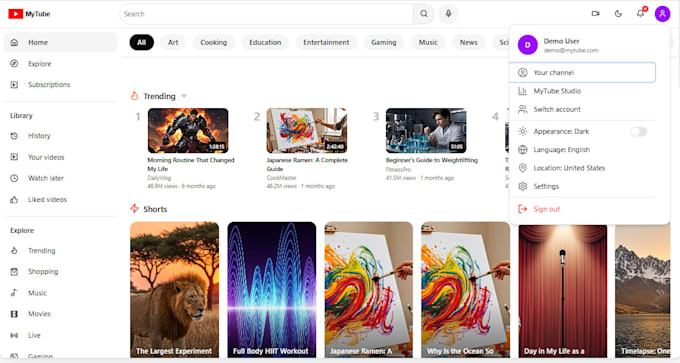Click the Live broadcast icon

tap(14, 335)
